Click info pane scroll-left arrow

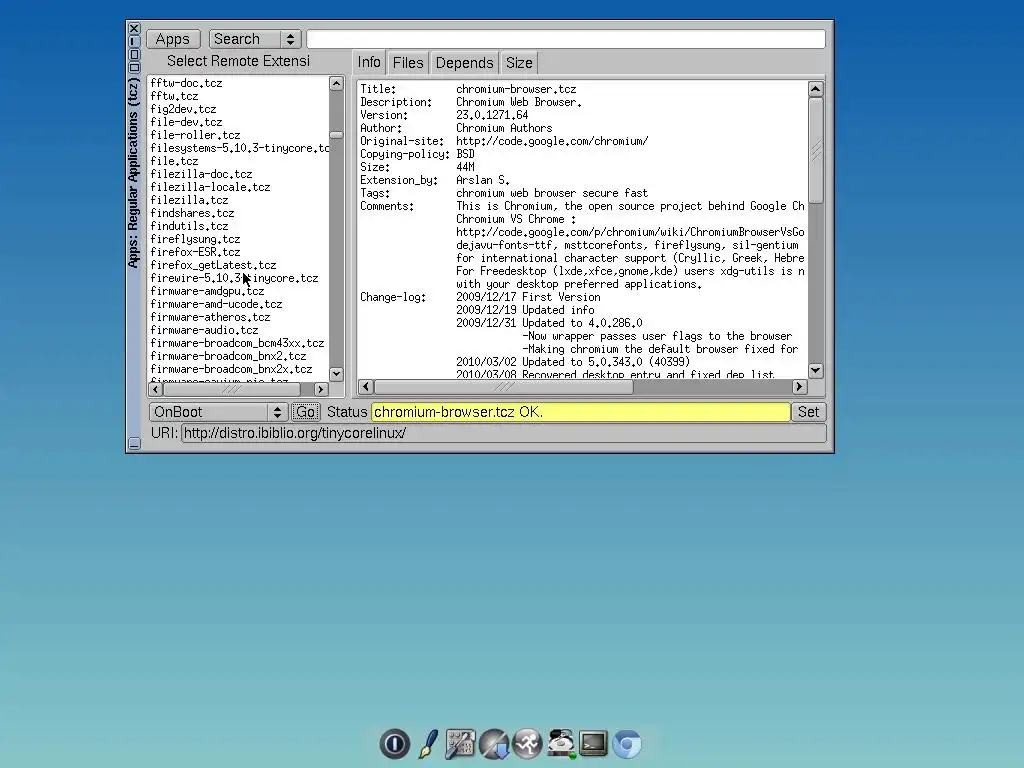(366, 387)
